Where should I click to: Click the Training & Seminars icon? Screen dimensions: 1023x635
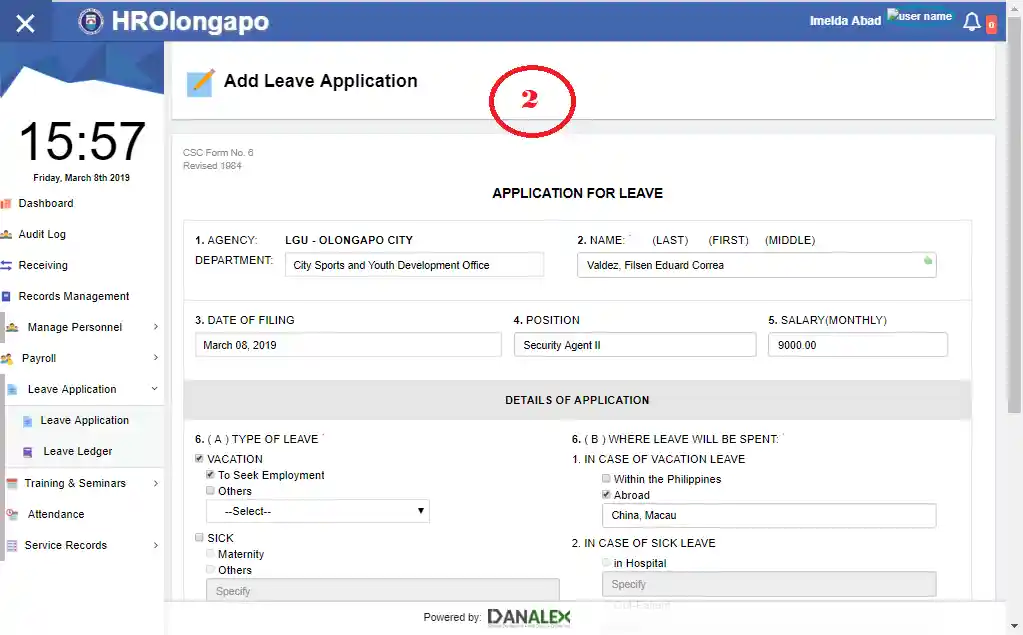pos(12,484)
